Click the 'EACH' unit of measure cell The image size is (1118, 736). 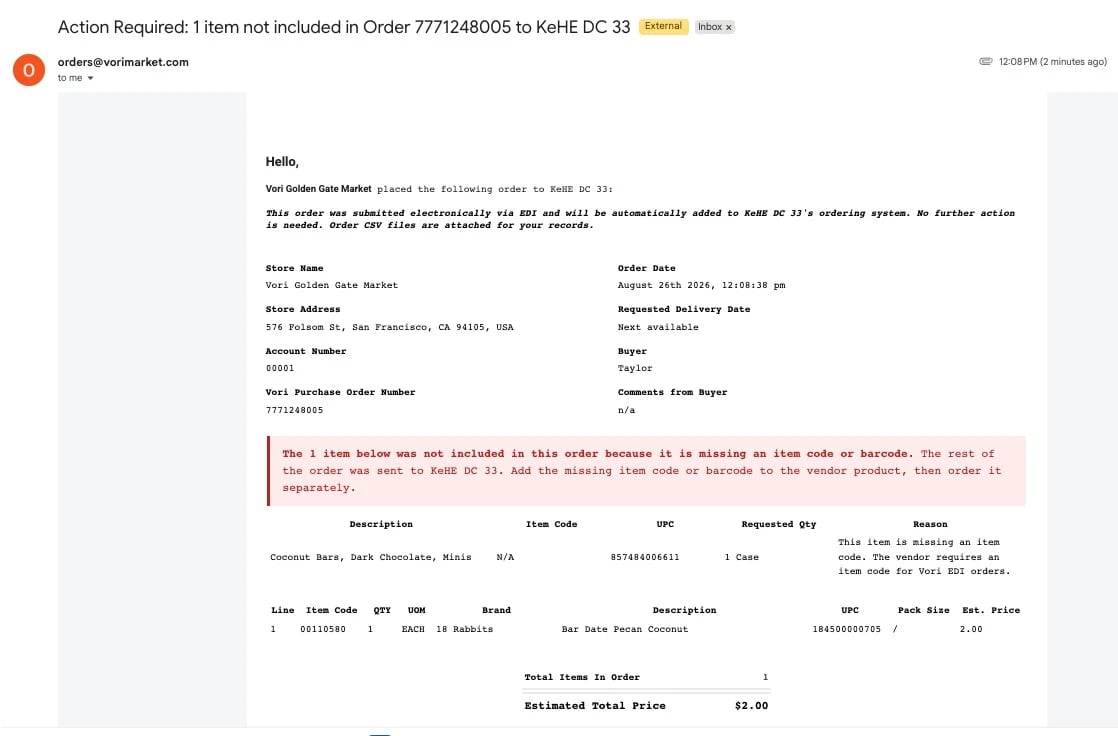point(413,629)
